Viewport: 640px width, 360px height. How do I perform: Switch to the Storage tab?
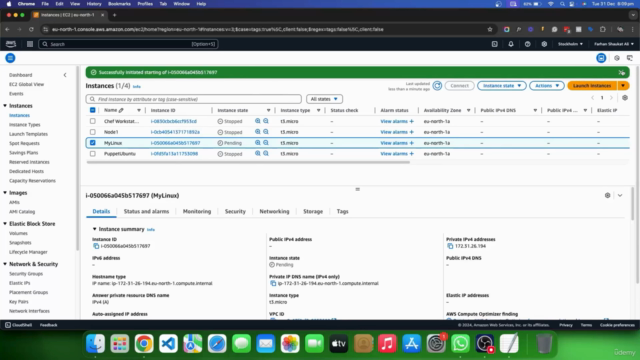click(313, 211)
